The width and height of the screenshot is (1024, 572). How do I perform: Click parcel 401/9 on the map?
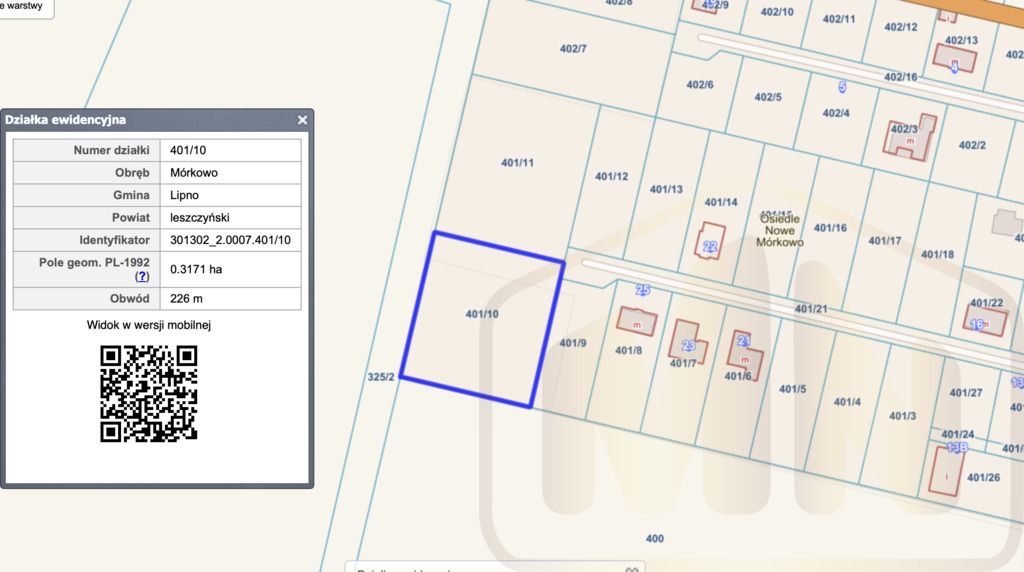(x=573, y=343)
